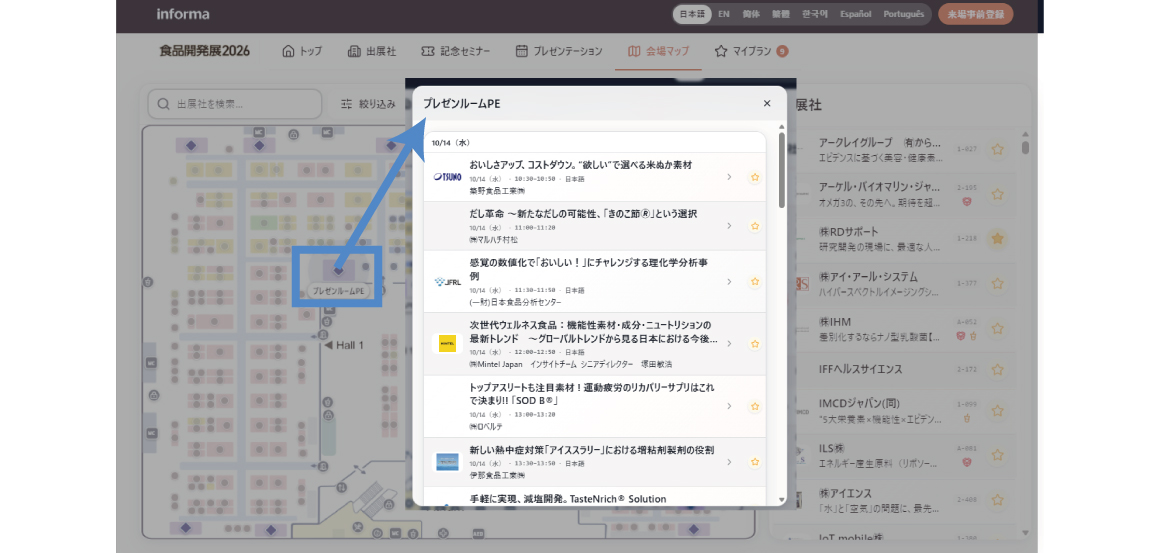The height and width of the screenshot is (553, 1160).
Task: Click the yellow MINTEL logo
Action: point(448,344)
